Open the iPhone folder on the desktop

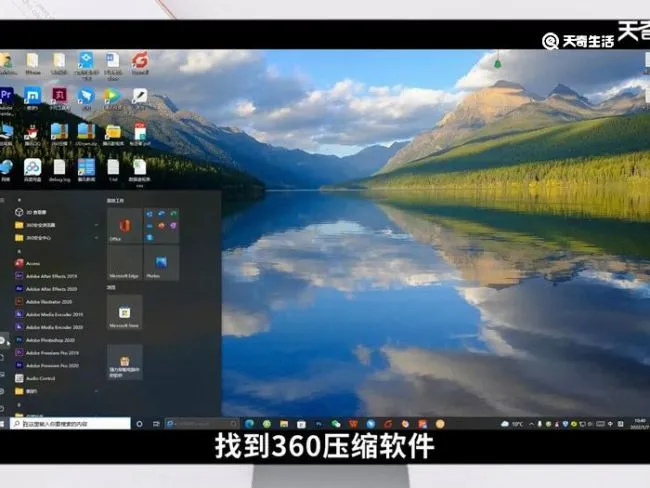click(33, 63)
